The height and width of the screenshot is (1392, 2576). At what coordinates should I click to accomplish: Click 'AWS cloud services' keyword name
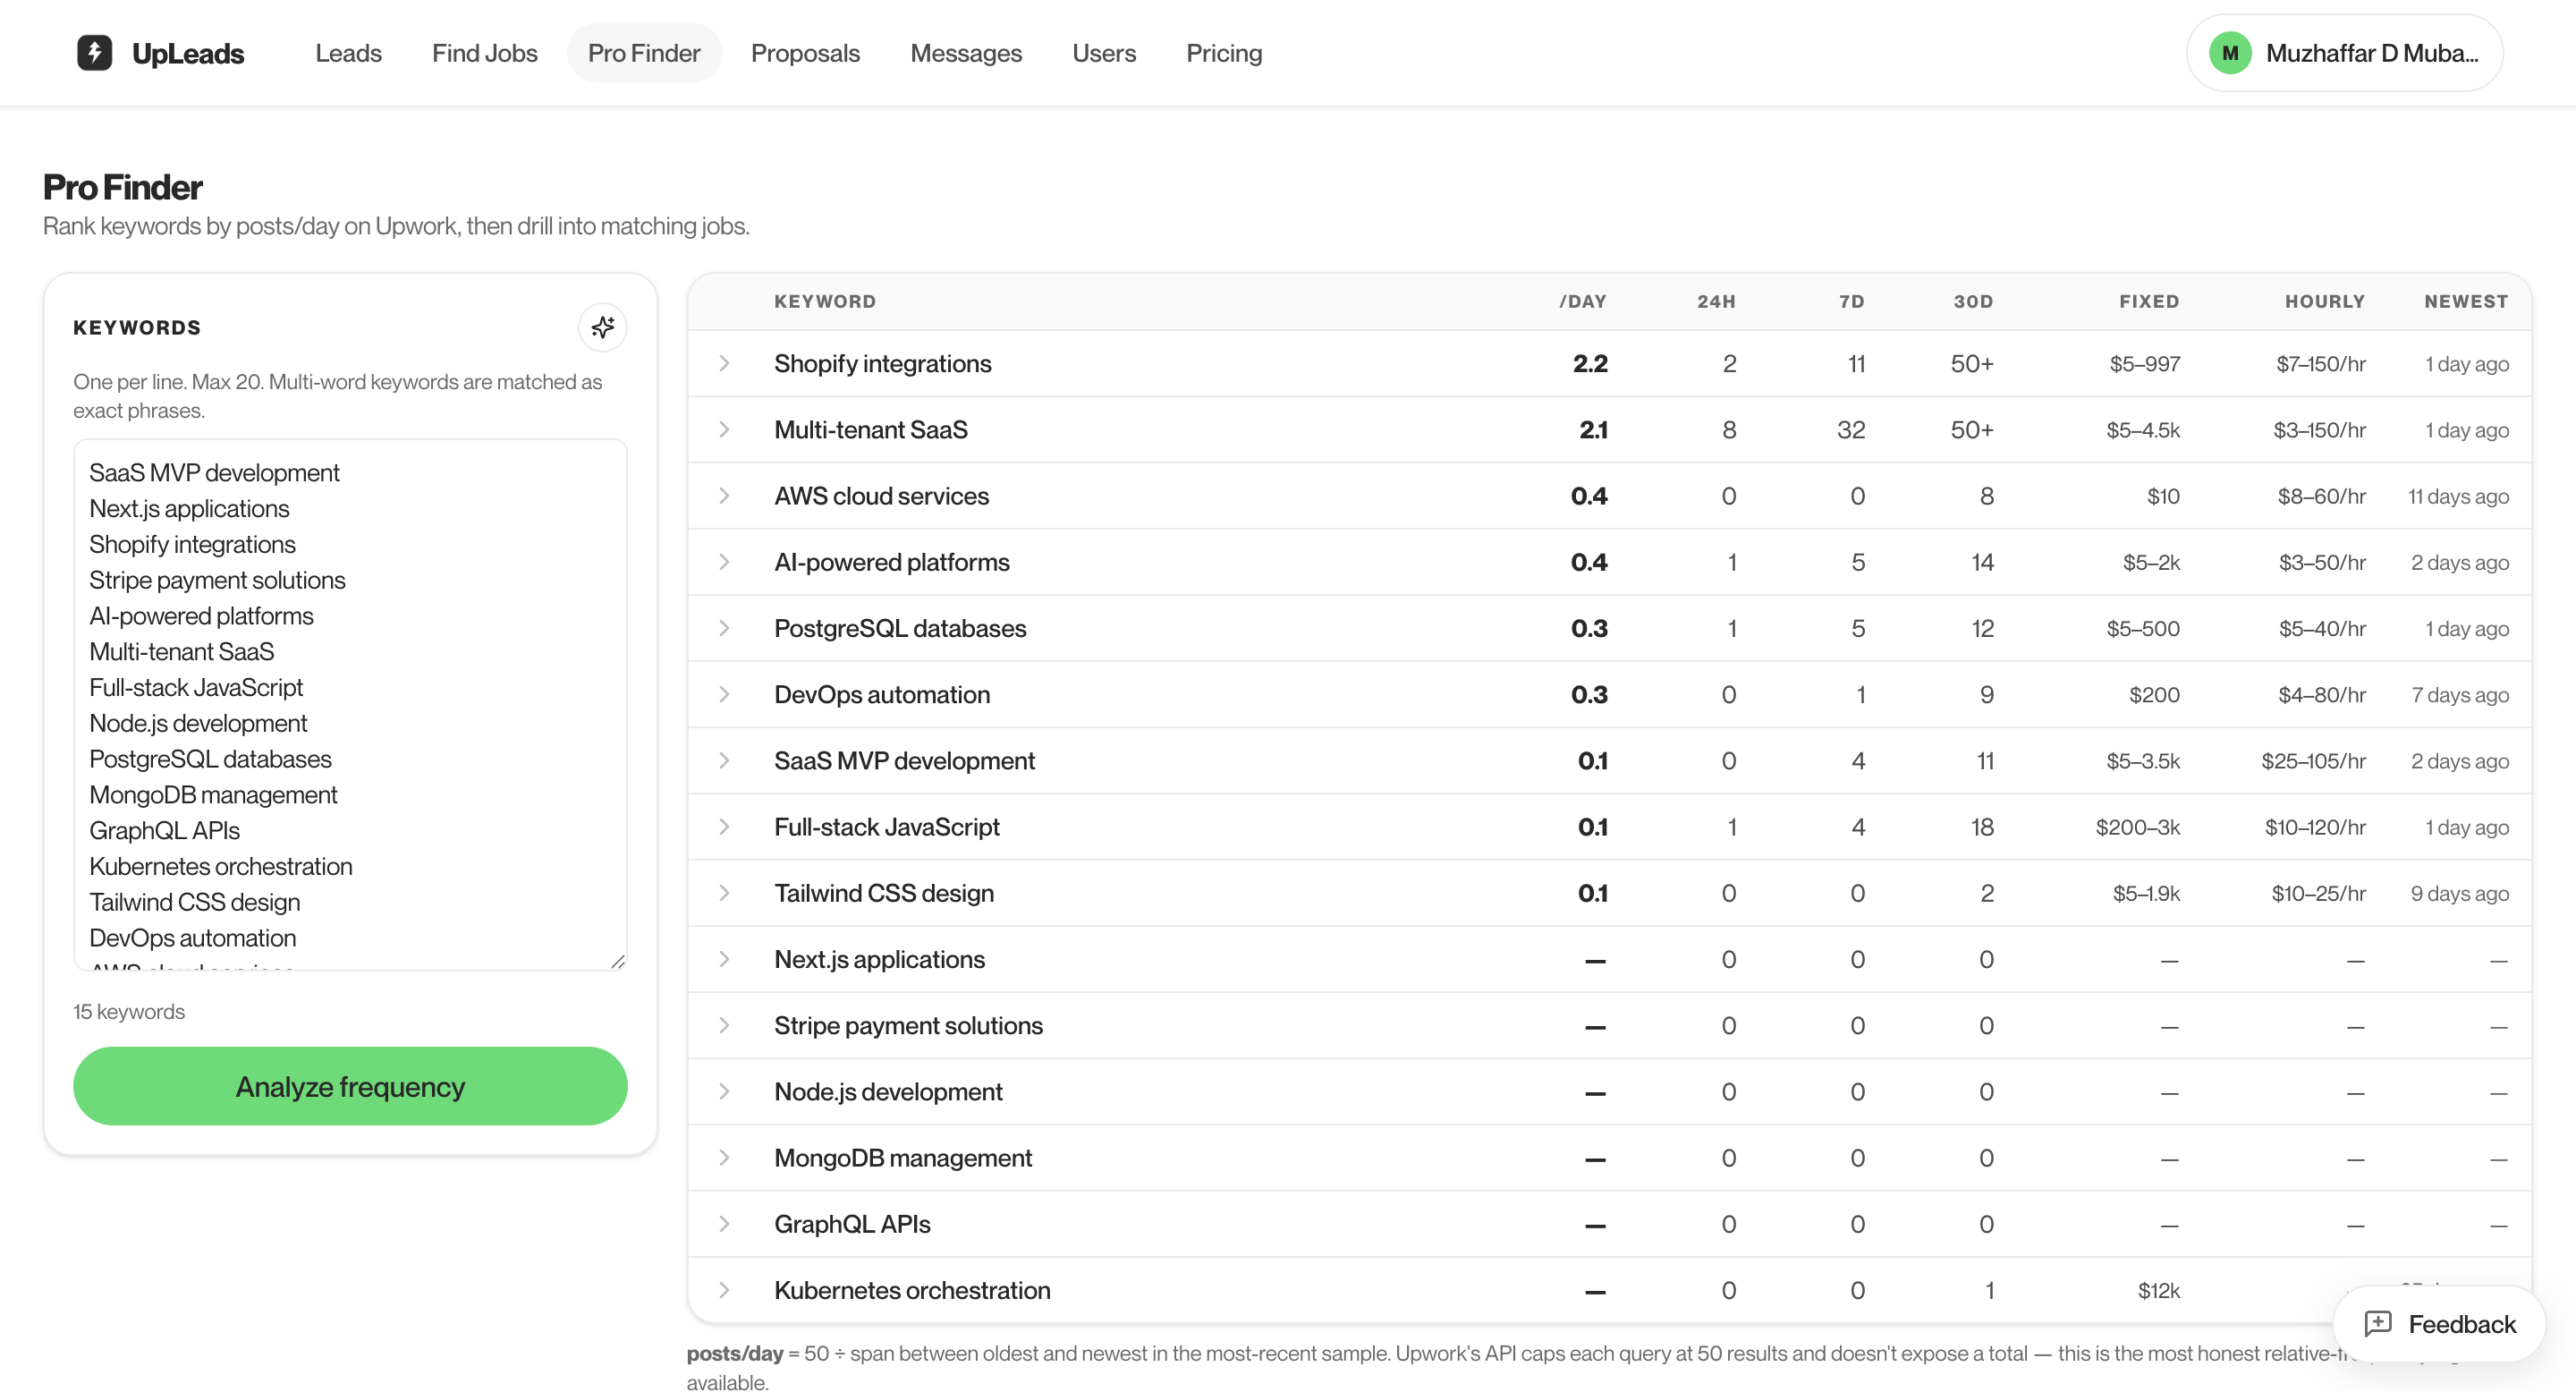click(x=881, y=496)
